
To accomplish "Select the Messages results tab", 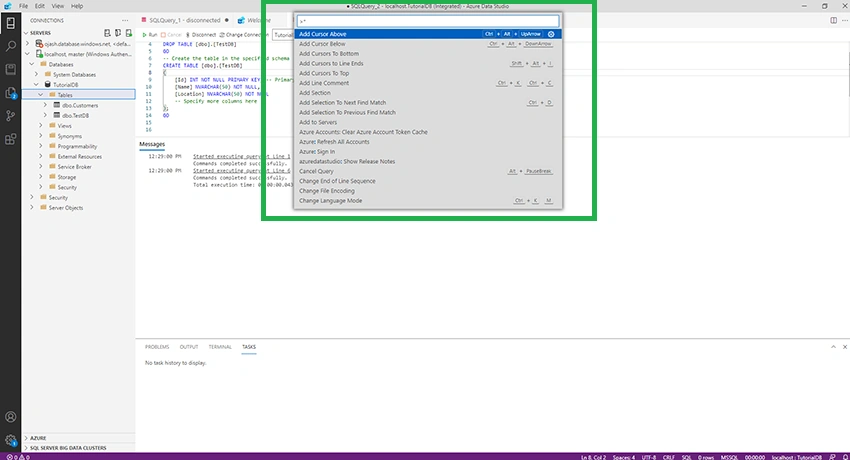I will 152,144.
